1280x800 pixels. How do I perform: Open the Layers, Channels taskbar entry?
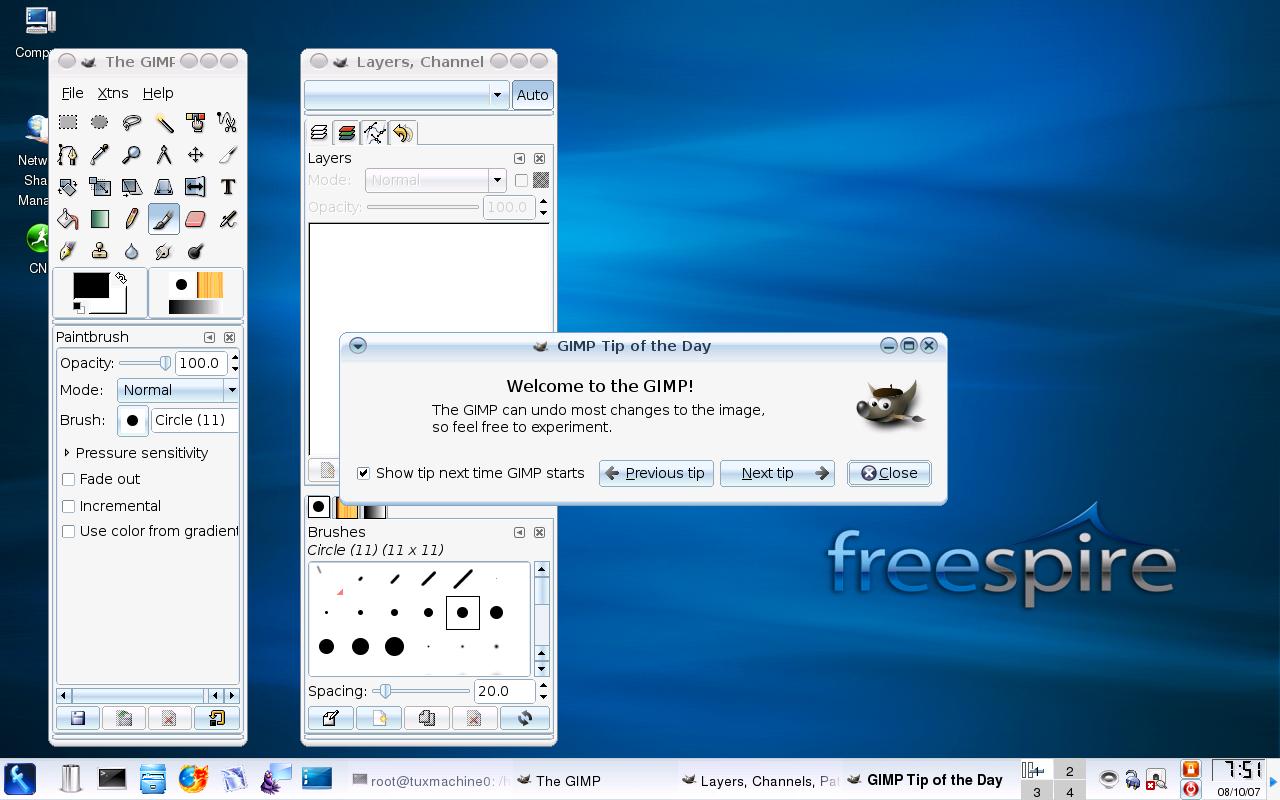point(759,781)
